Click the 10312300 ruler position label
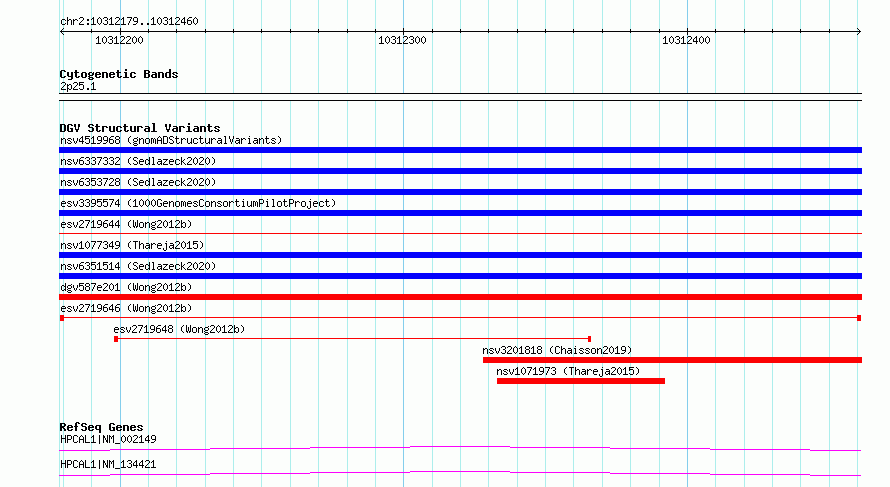The image size is (890, 487). pos(402,40)
